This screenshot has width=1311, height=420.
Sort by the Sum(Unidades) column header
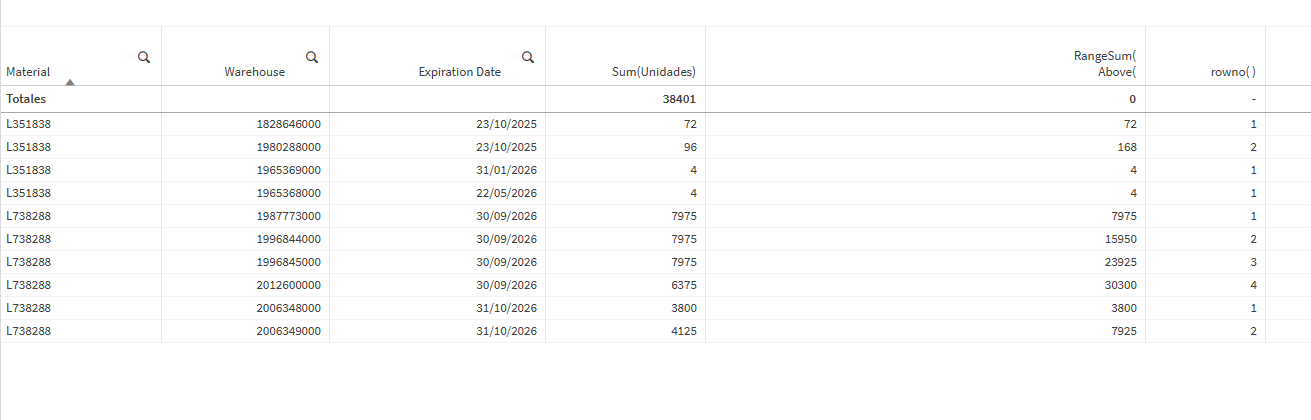pos(653,72)
